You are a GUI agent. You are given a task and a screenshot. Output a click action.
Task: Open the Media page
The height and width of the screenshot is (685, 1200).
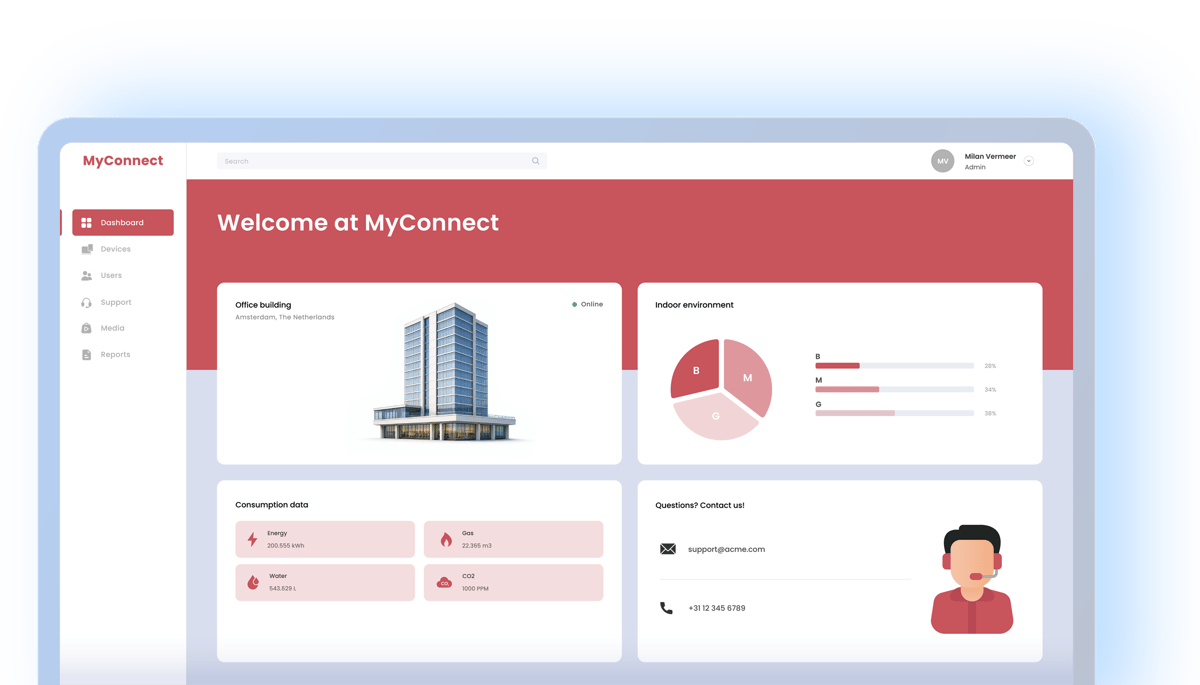tap(112, 328)
